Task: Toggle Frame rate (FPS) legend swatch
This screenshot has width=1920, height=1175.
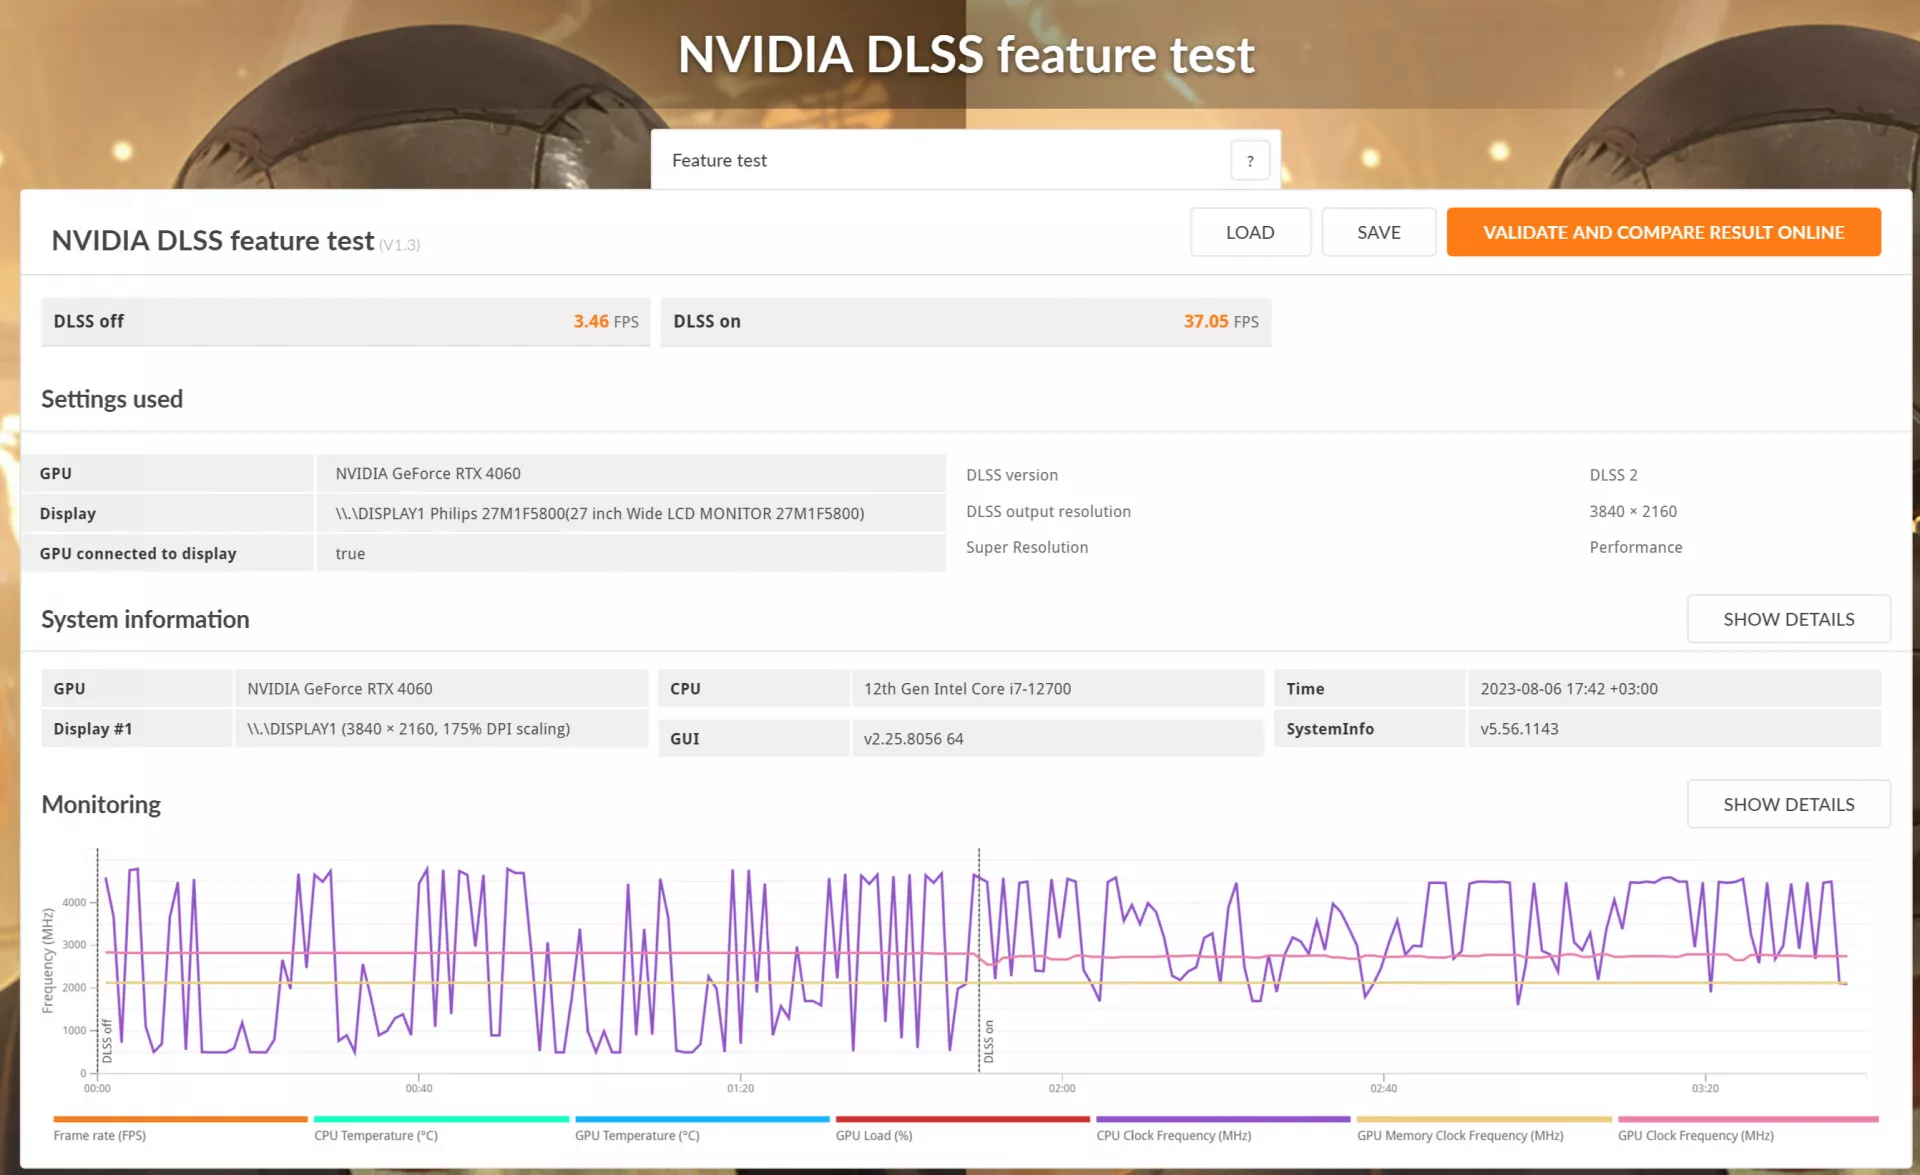Action: [x=180, y=1119]
